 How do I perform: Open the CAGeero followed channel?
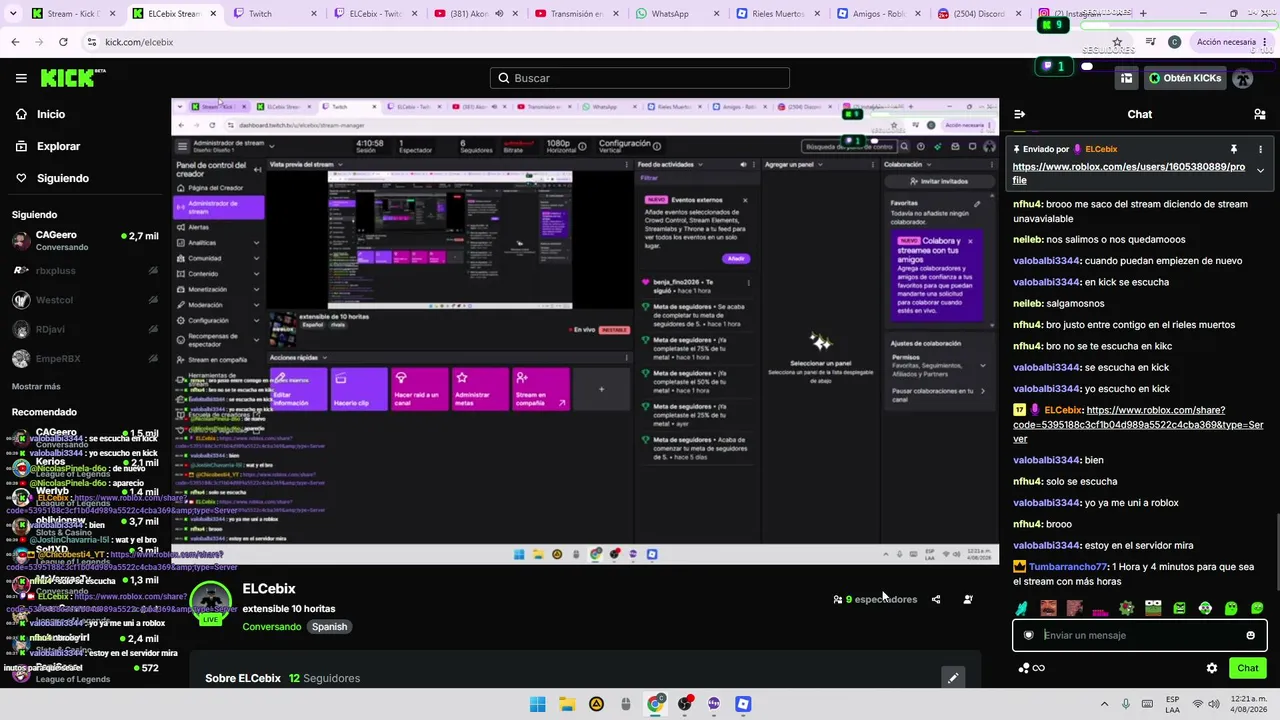(x=85, y=240)
